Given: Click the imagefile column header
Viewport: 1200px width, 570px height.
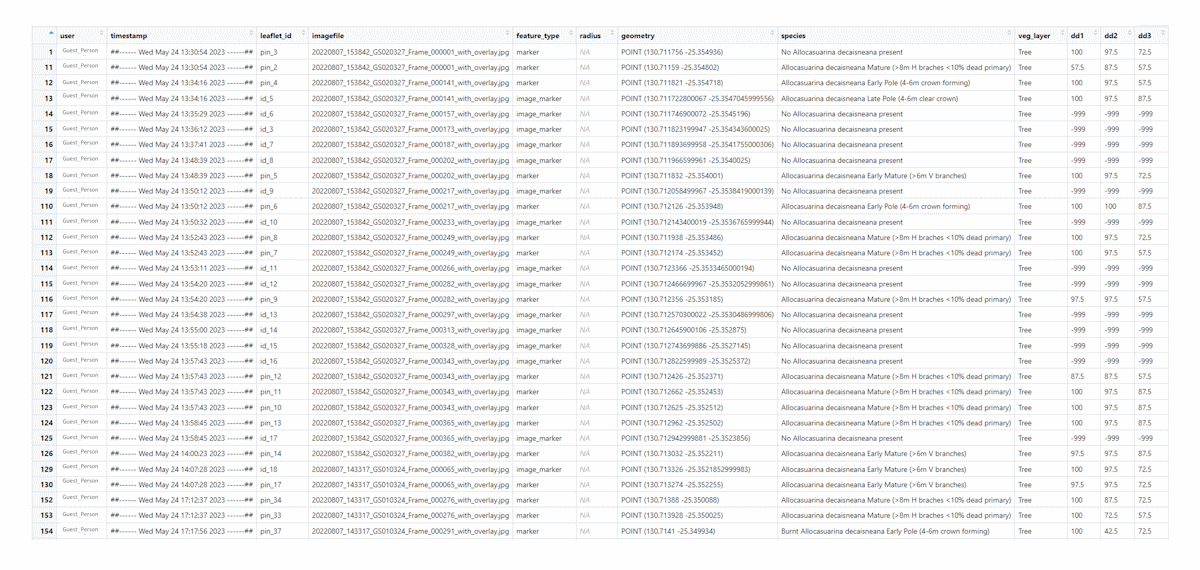Looking at the screenshot, I should click(329, 36).
